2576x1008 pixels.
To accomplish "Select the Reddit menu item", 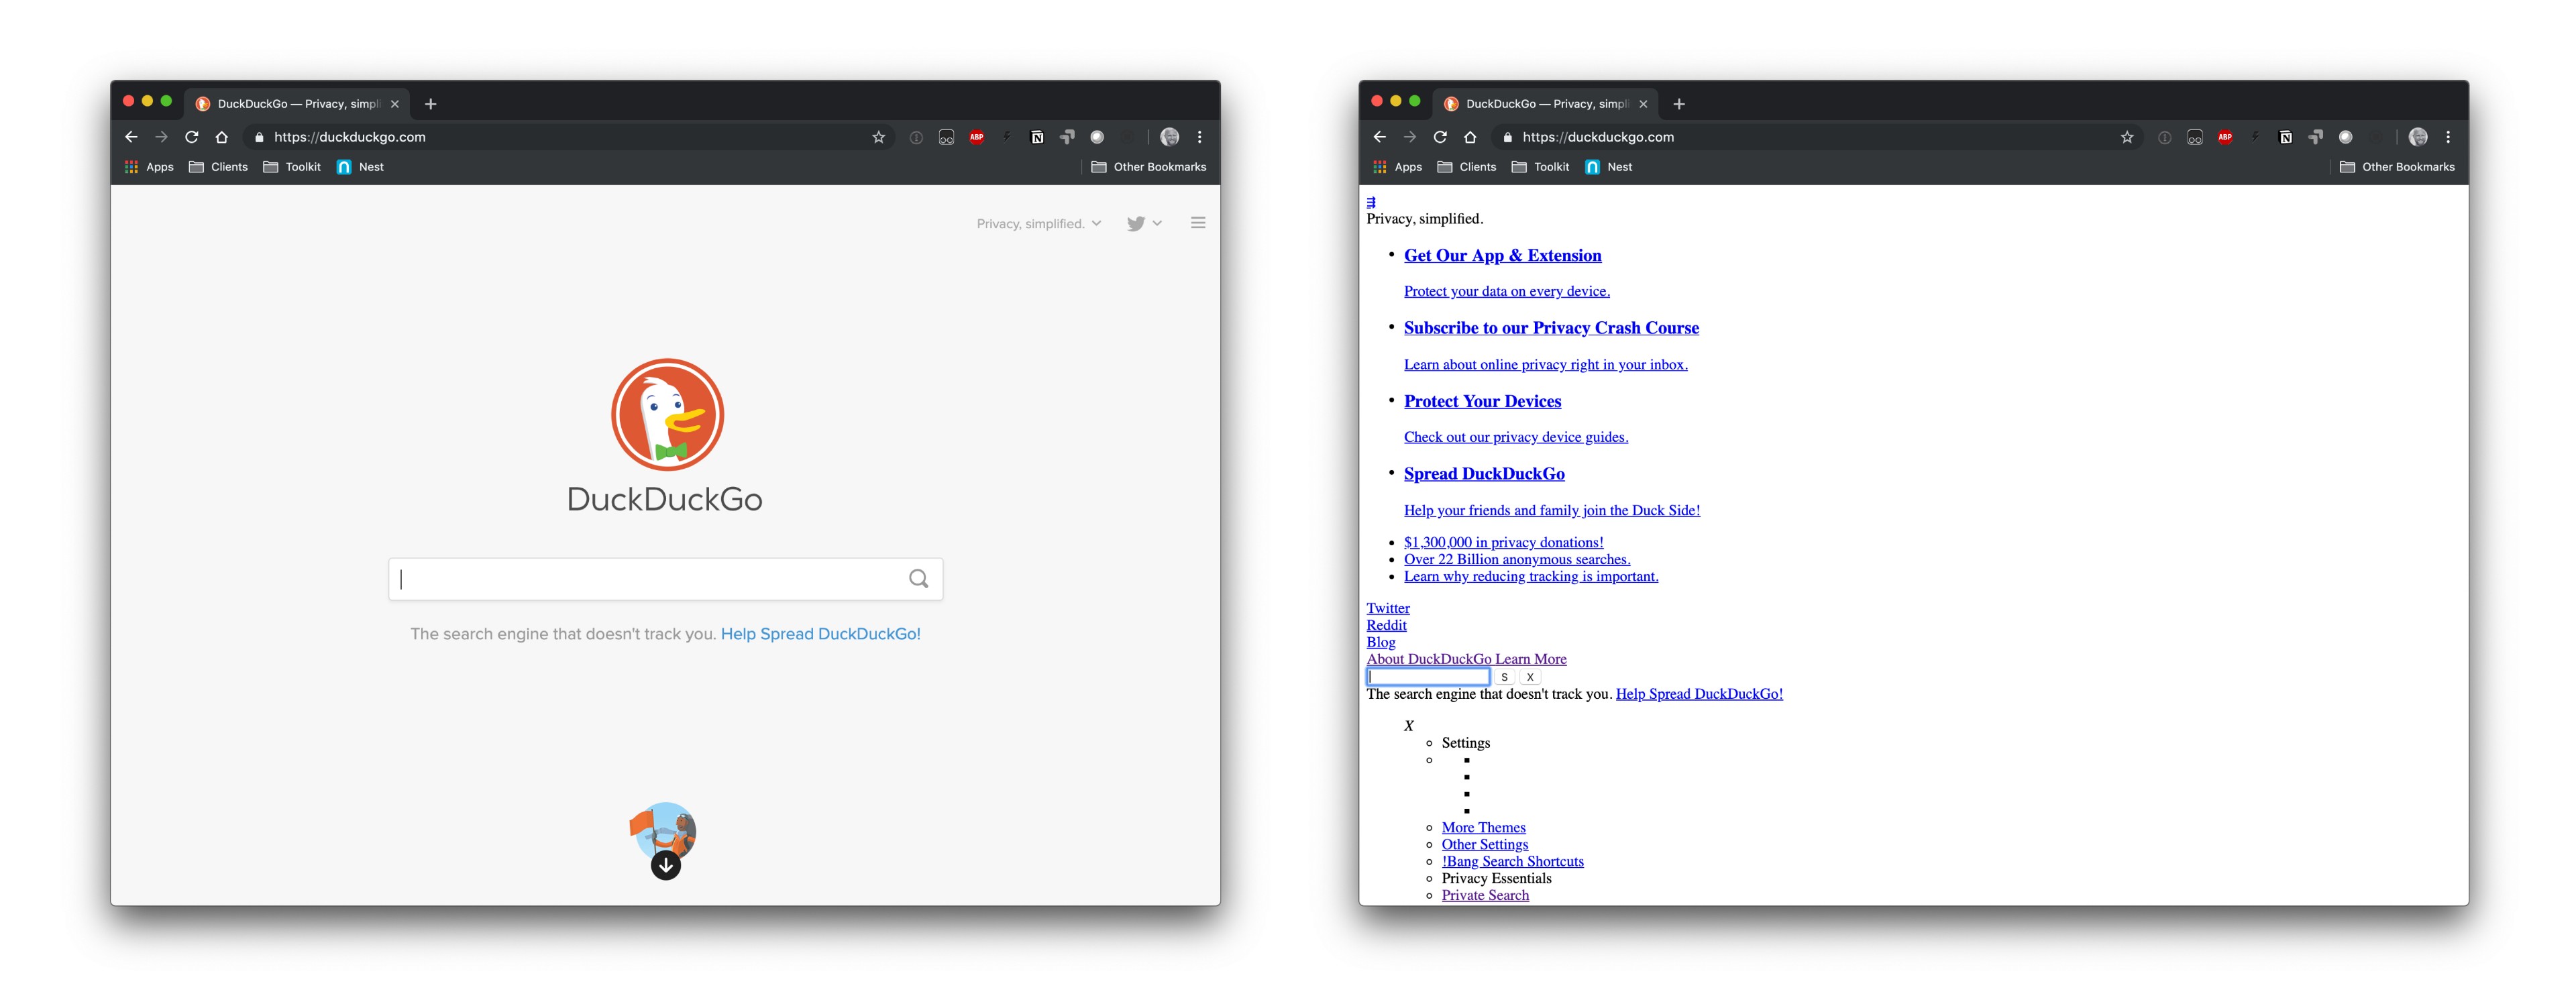I will 1385,626.
